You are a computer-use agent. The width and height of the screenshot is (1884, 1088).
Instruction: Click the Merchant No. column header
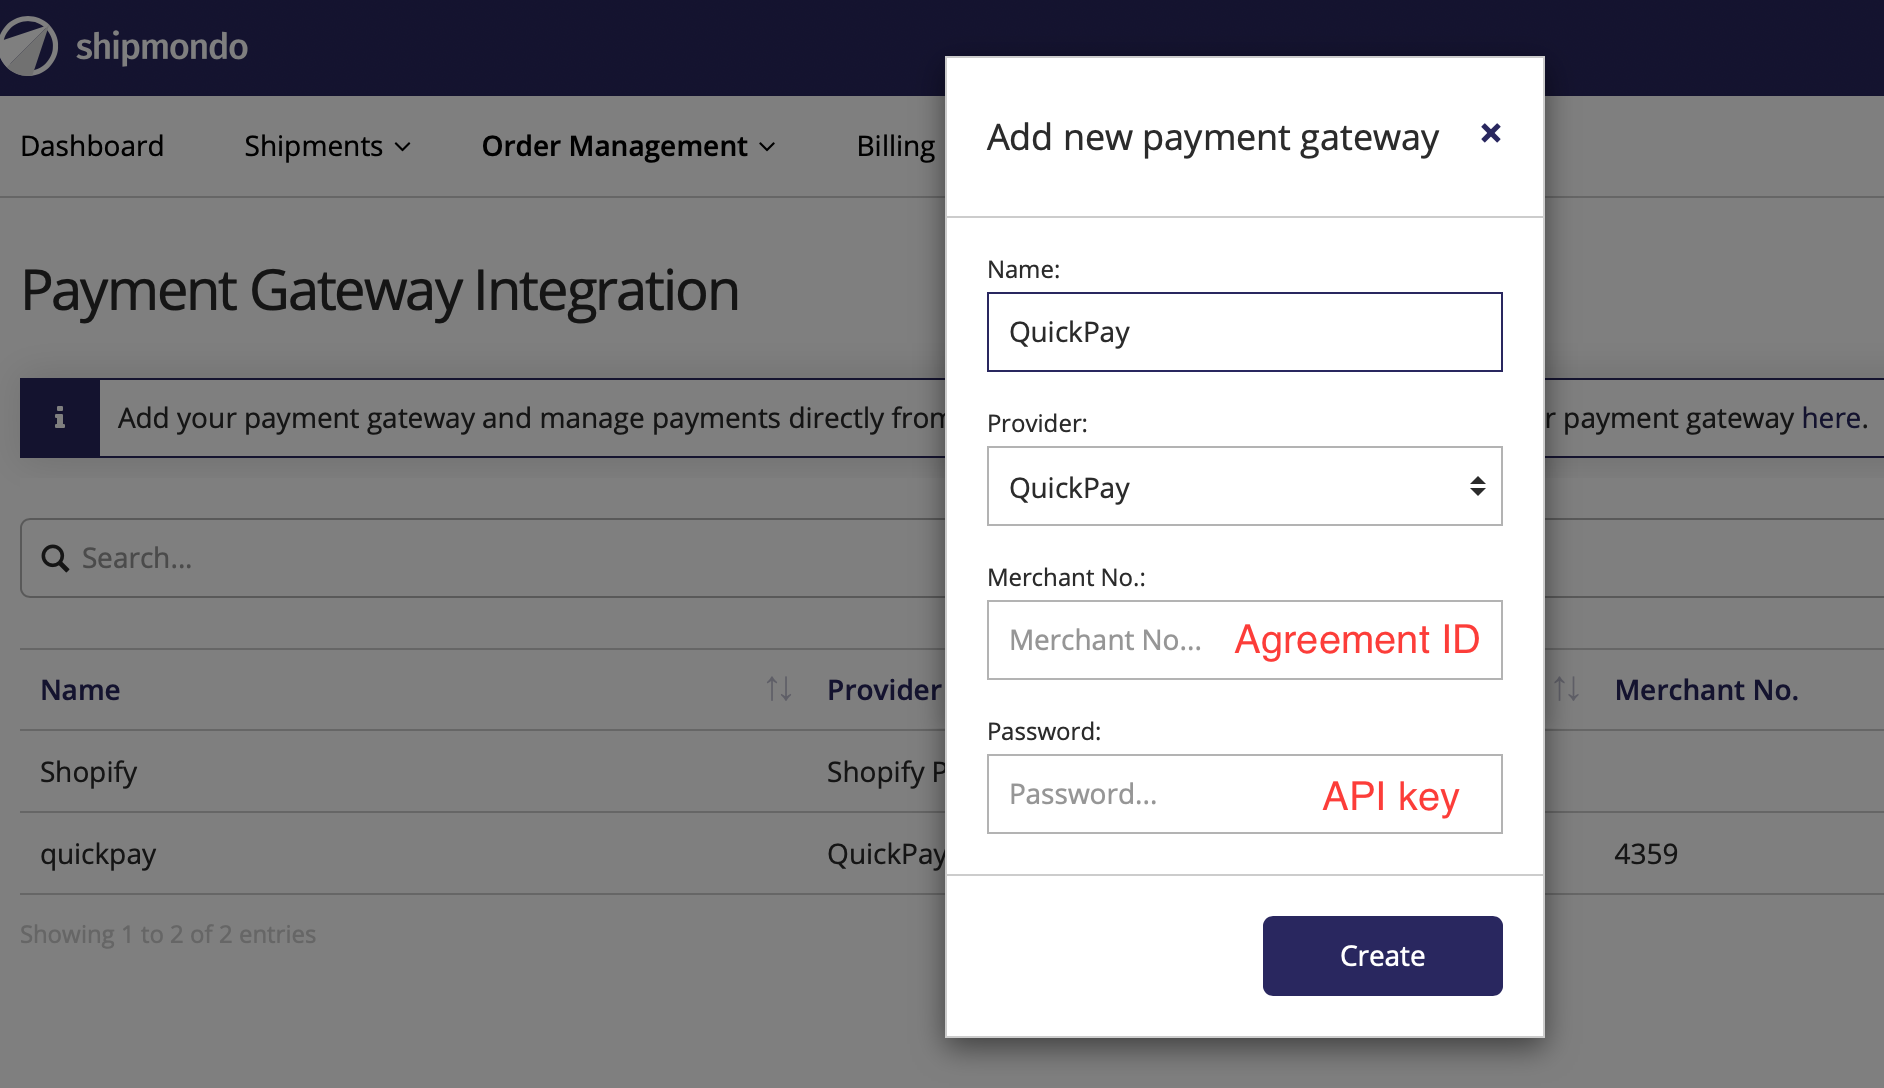(x=1706, y=689)
